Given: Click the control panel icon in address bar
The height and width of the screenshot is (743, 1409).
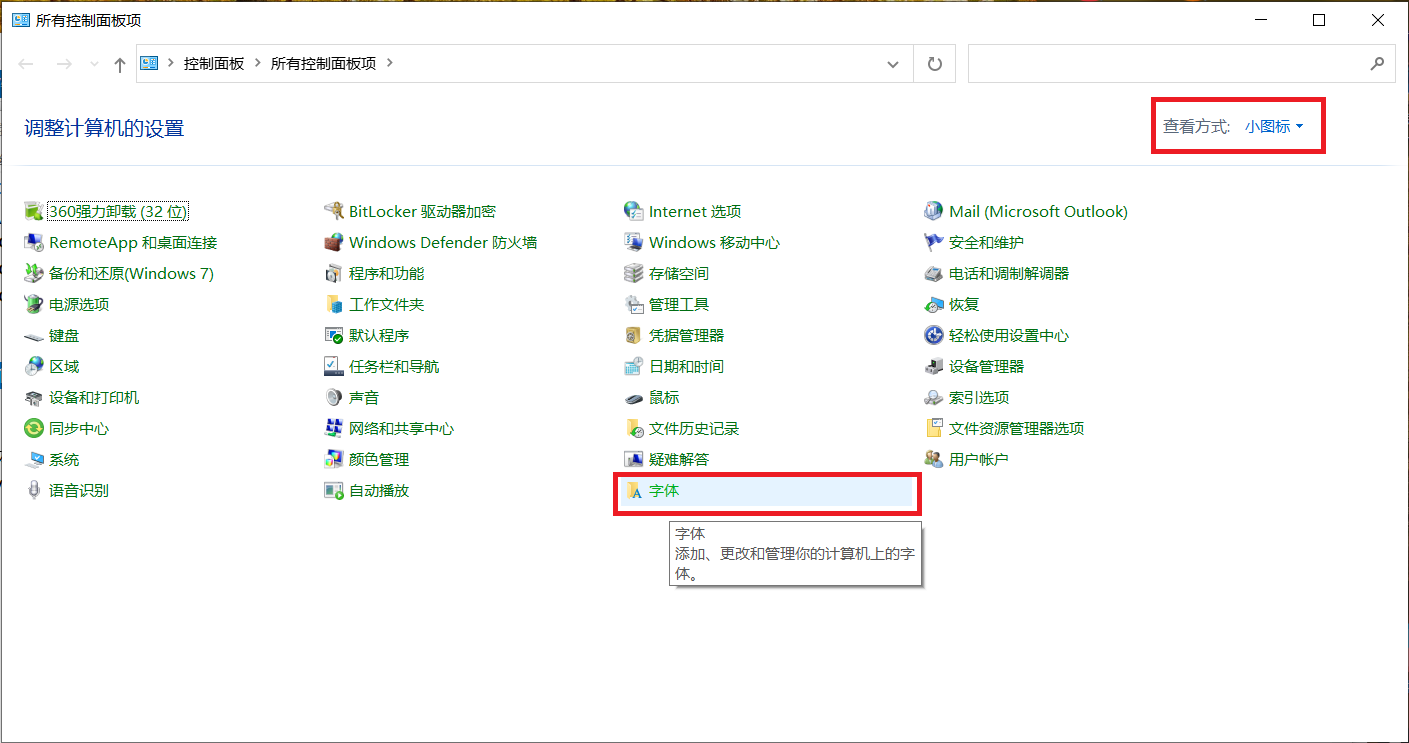Looking at the screenshot, I should (150, 63).
